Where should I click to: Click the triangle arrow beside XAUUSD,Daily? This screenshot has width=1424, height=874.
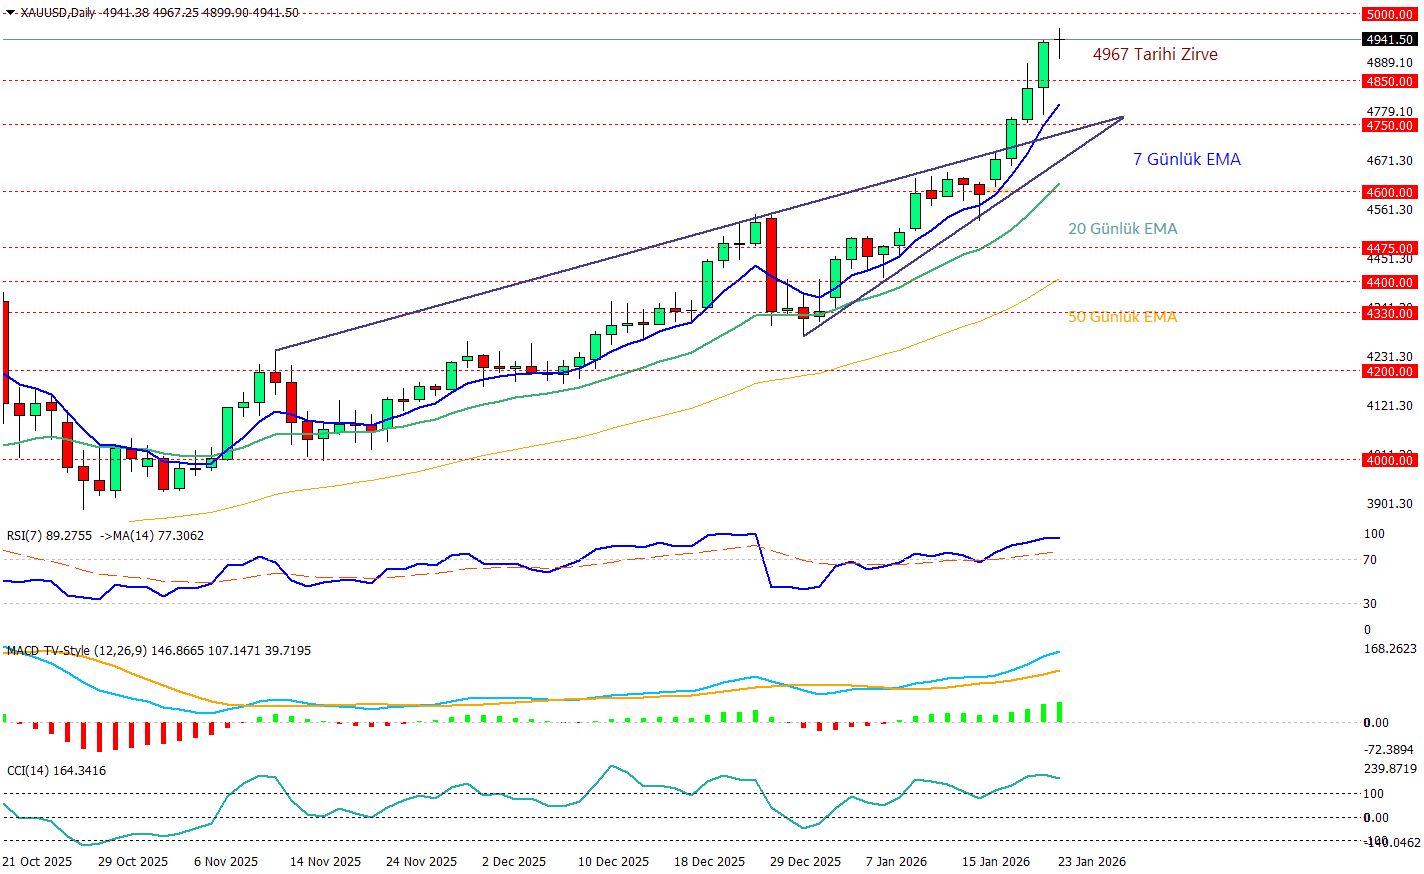10,13
